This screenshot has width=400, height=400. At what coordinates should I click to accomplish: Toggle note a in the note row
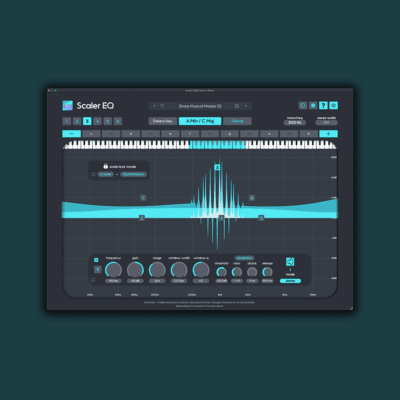269,134
